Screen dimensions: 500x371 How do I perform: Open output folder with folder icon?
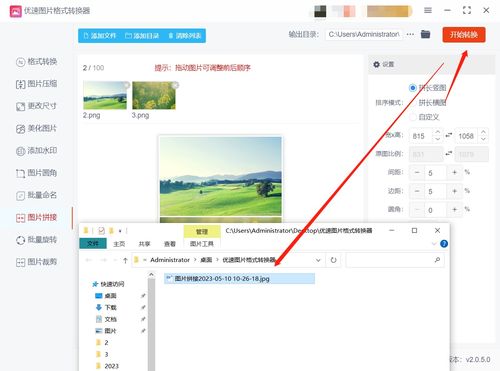click(x=425, y=34)
